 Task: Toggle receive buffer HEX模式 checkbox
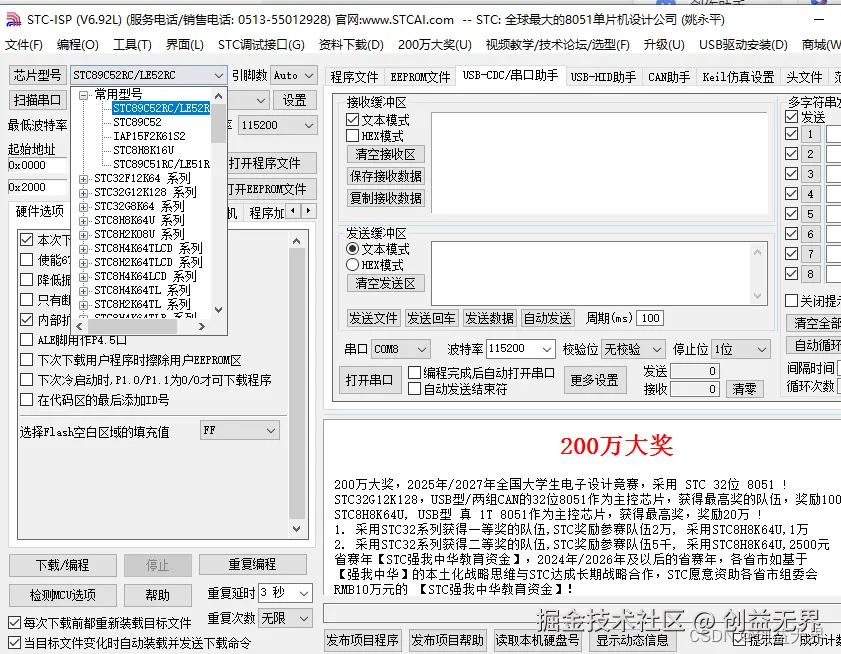352,136
